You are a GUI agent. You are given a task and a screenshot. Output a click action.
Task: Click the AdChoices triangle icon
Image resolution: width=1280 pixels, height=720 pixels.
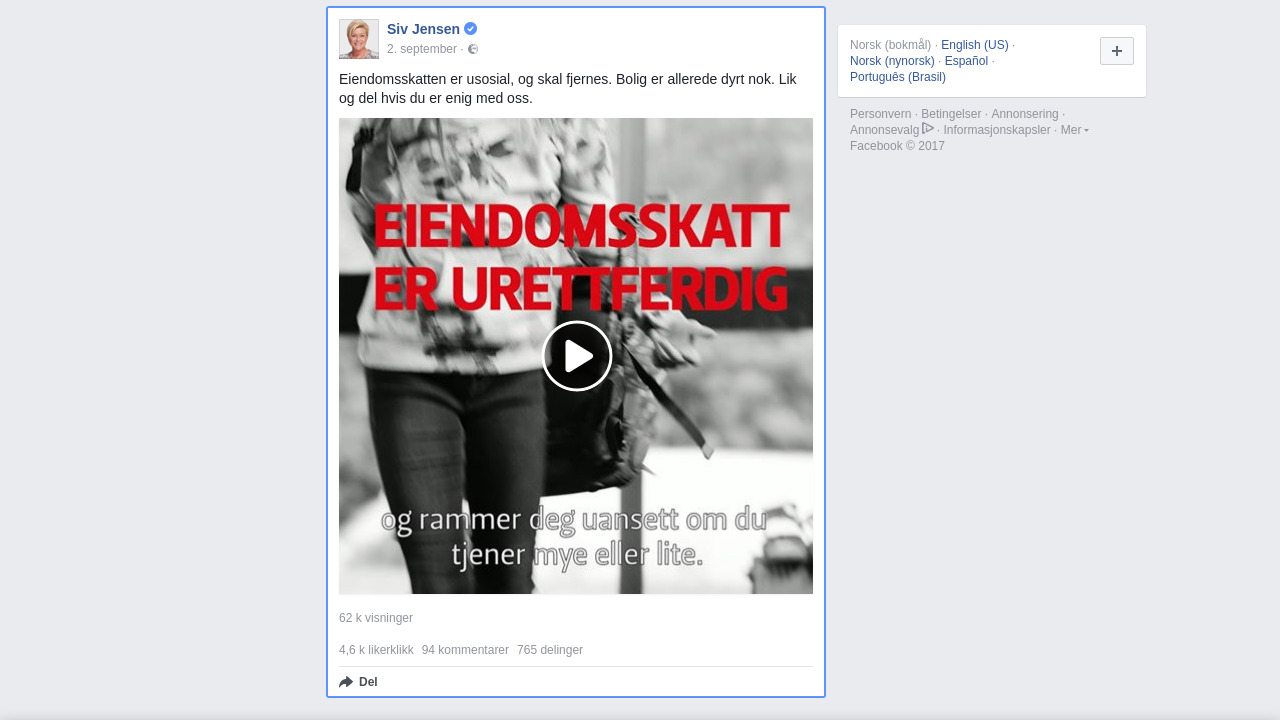point(928,129)
